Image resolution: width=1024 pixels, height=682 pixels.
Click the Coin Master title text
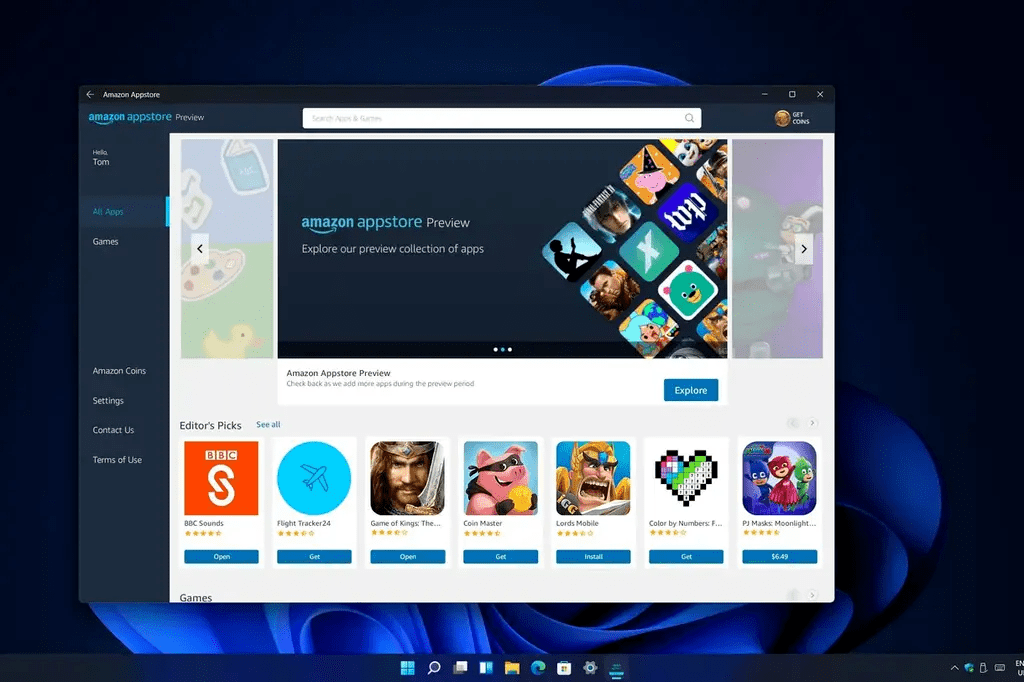[x=483, y=523]
